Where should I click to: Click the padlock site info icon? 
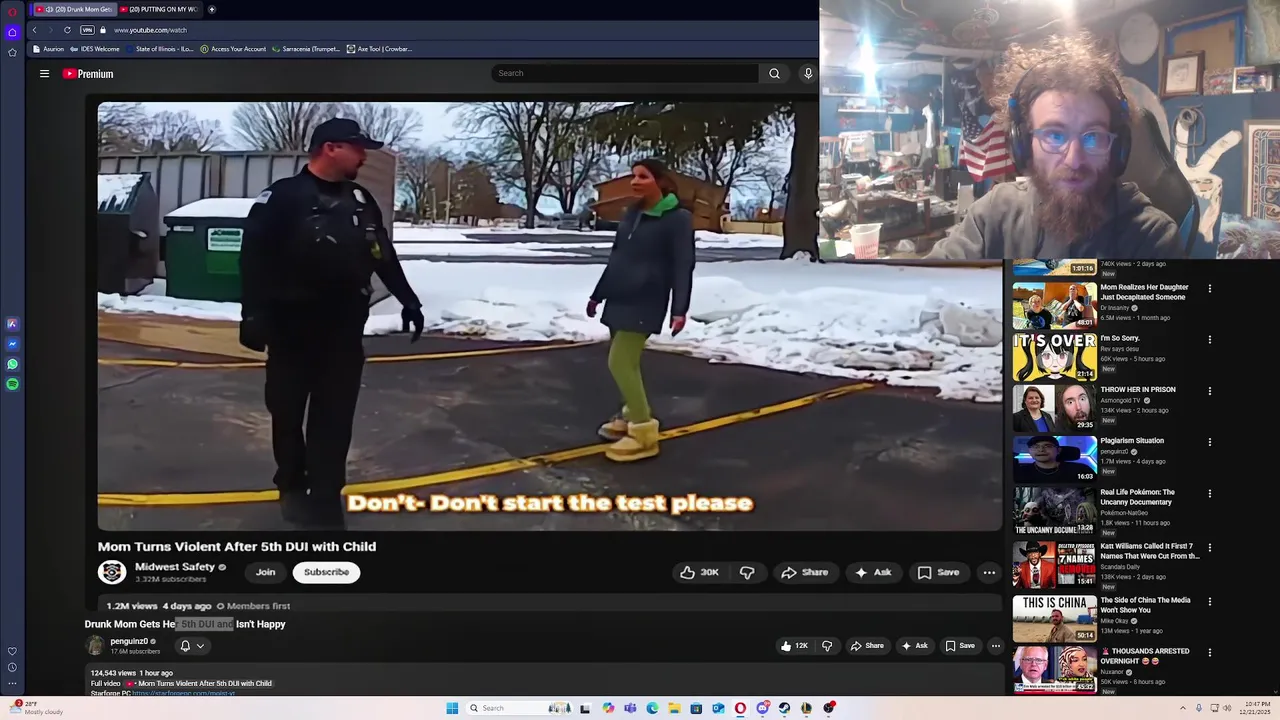(103, 30)
